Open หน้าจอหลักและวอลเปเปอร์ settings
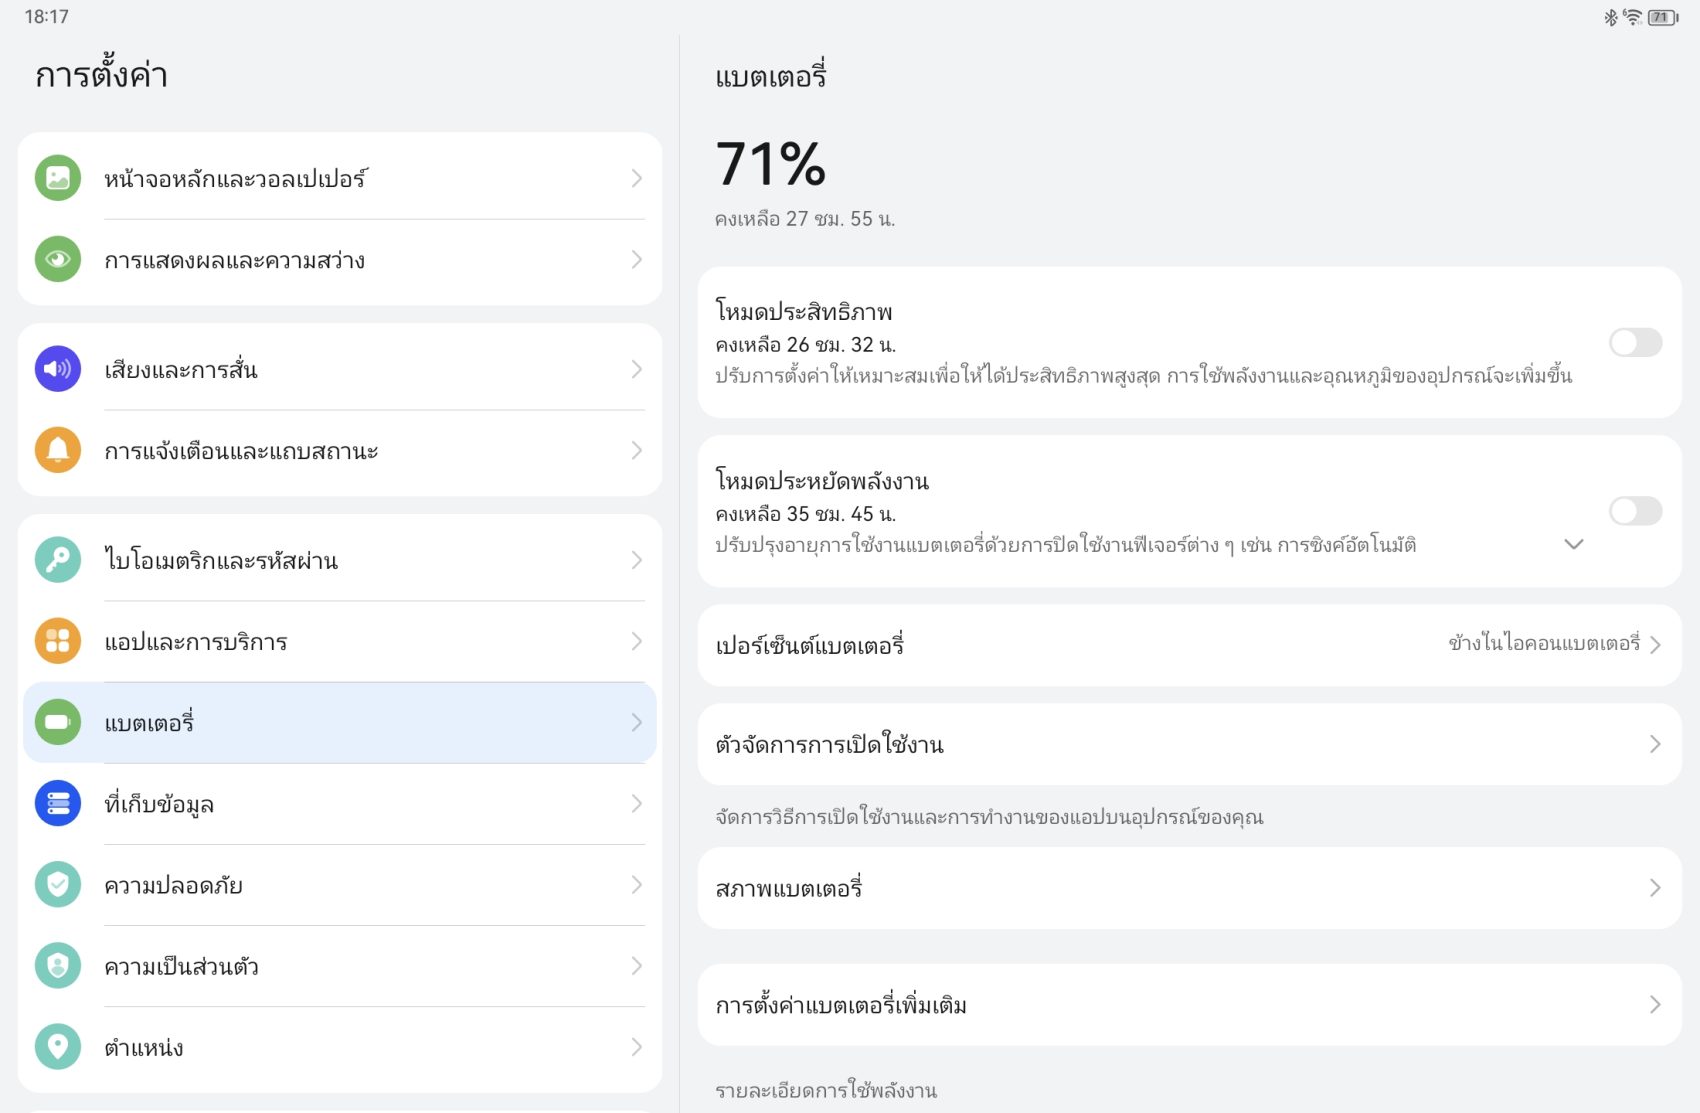The width and height of the screenshot is (1700, 1113). [340, 178]
